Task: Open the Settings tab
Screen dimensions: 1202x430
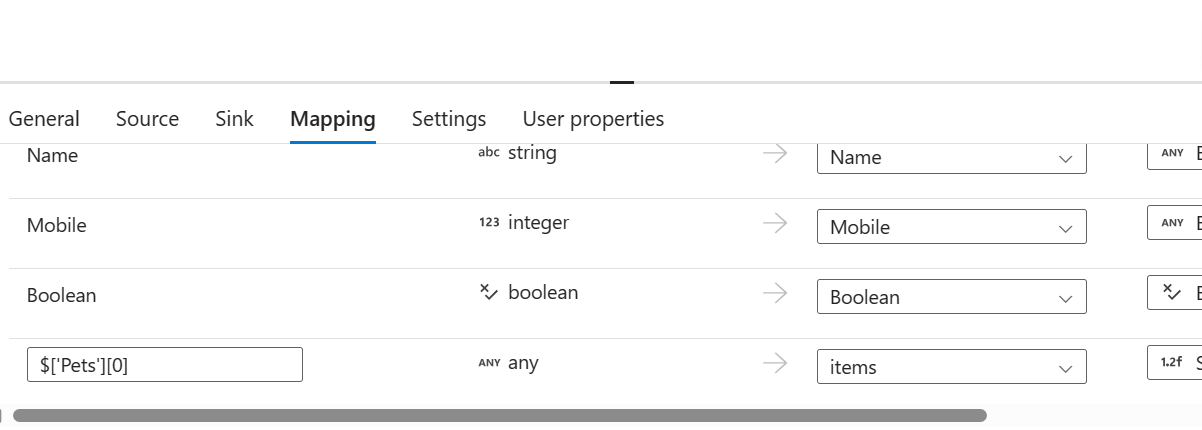Action: [449, 119]
